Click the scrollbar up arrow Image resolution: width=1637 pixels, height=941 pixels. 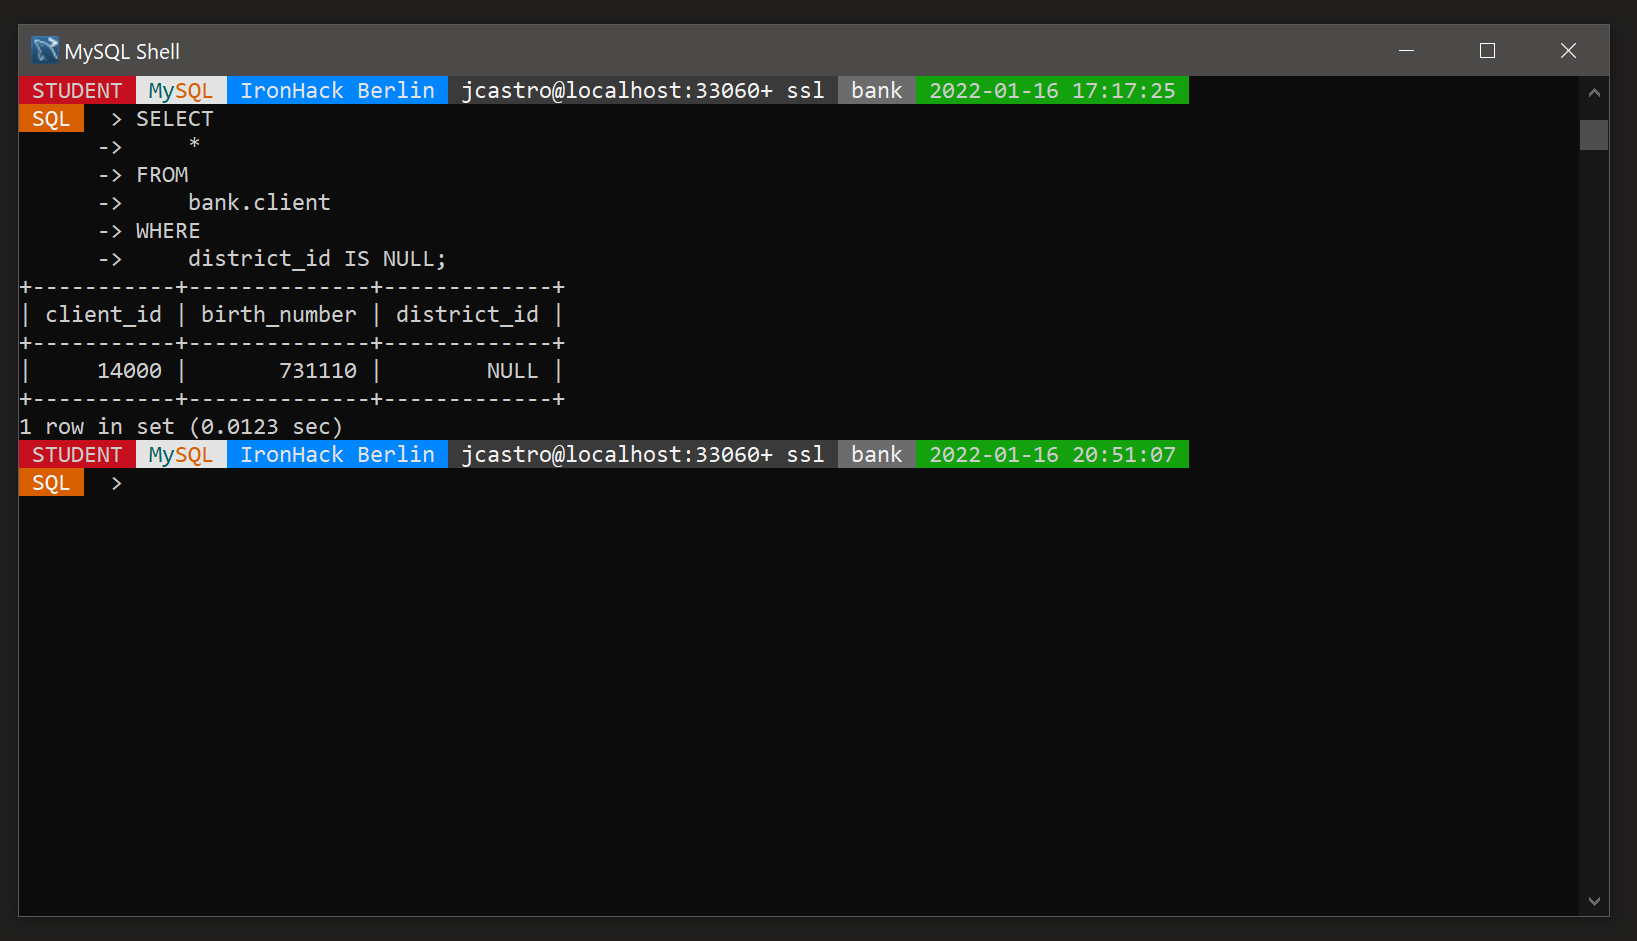pos(1594,90)
